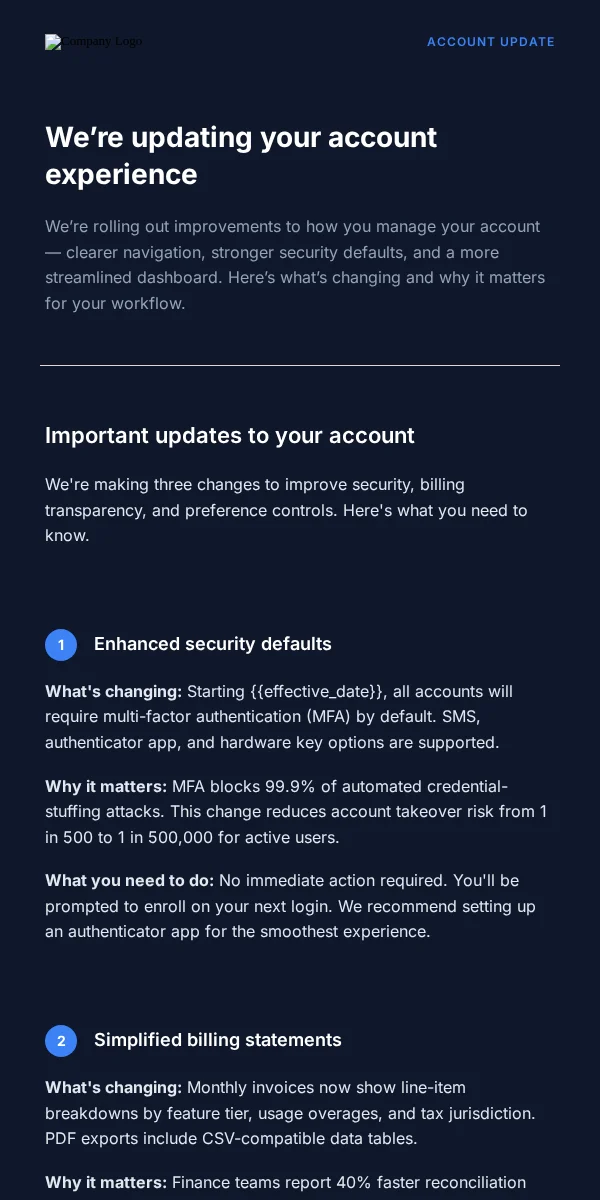The image size is (600, 1200).
Task: Click the ACCOUNT UPDATE label
Action: tap(491, 42)
